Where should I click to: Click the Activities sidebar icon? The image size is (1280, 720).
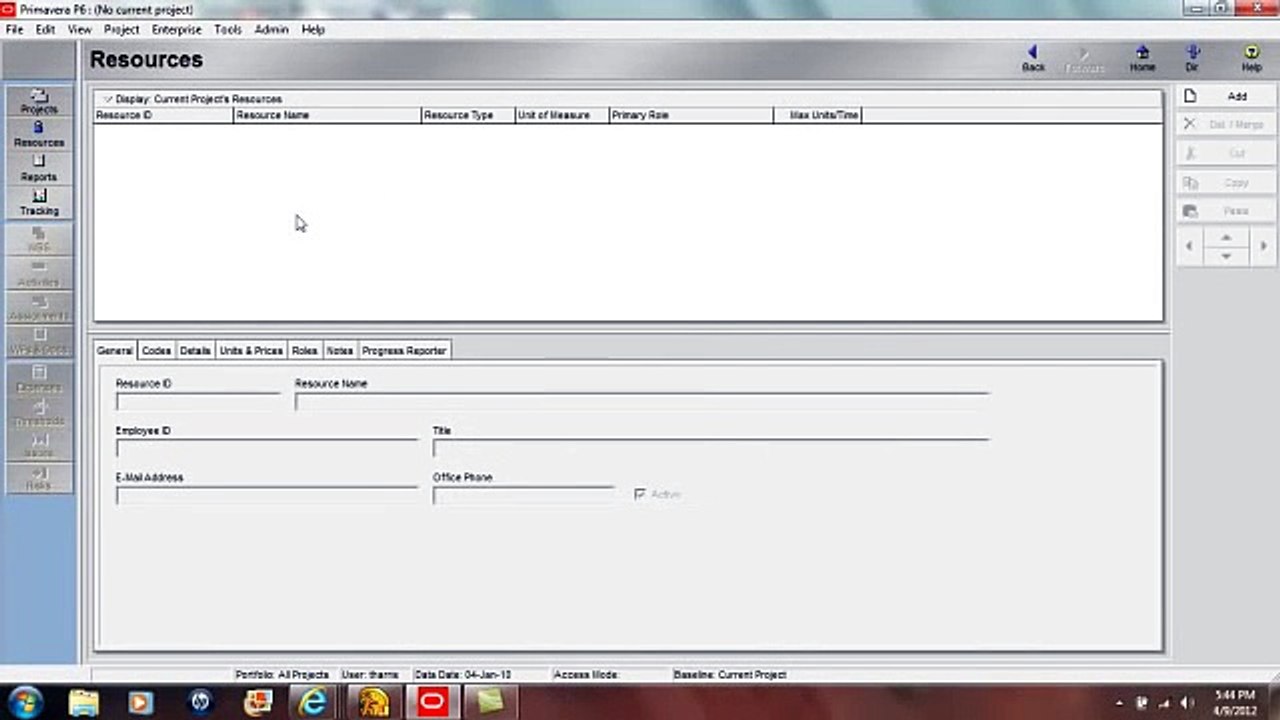pos(39,274)
